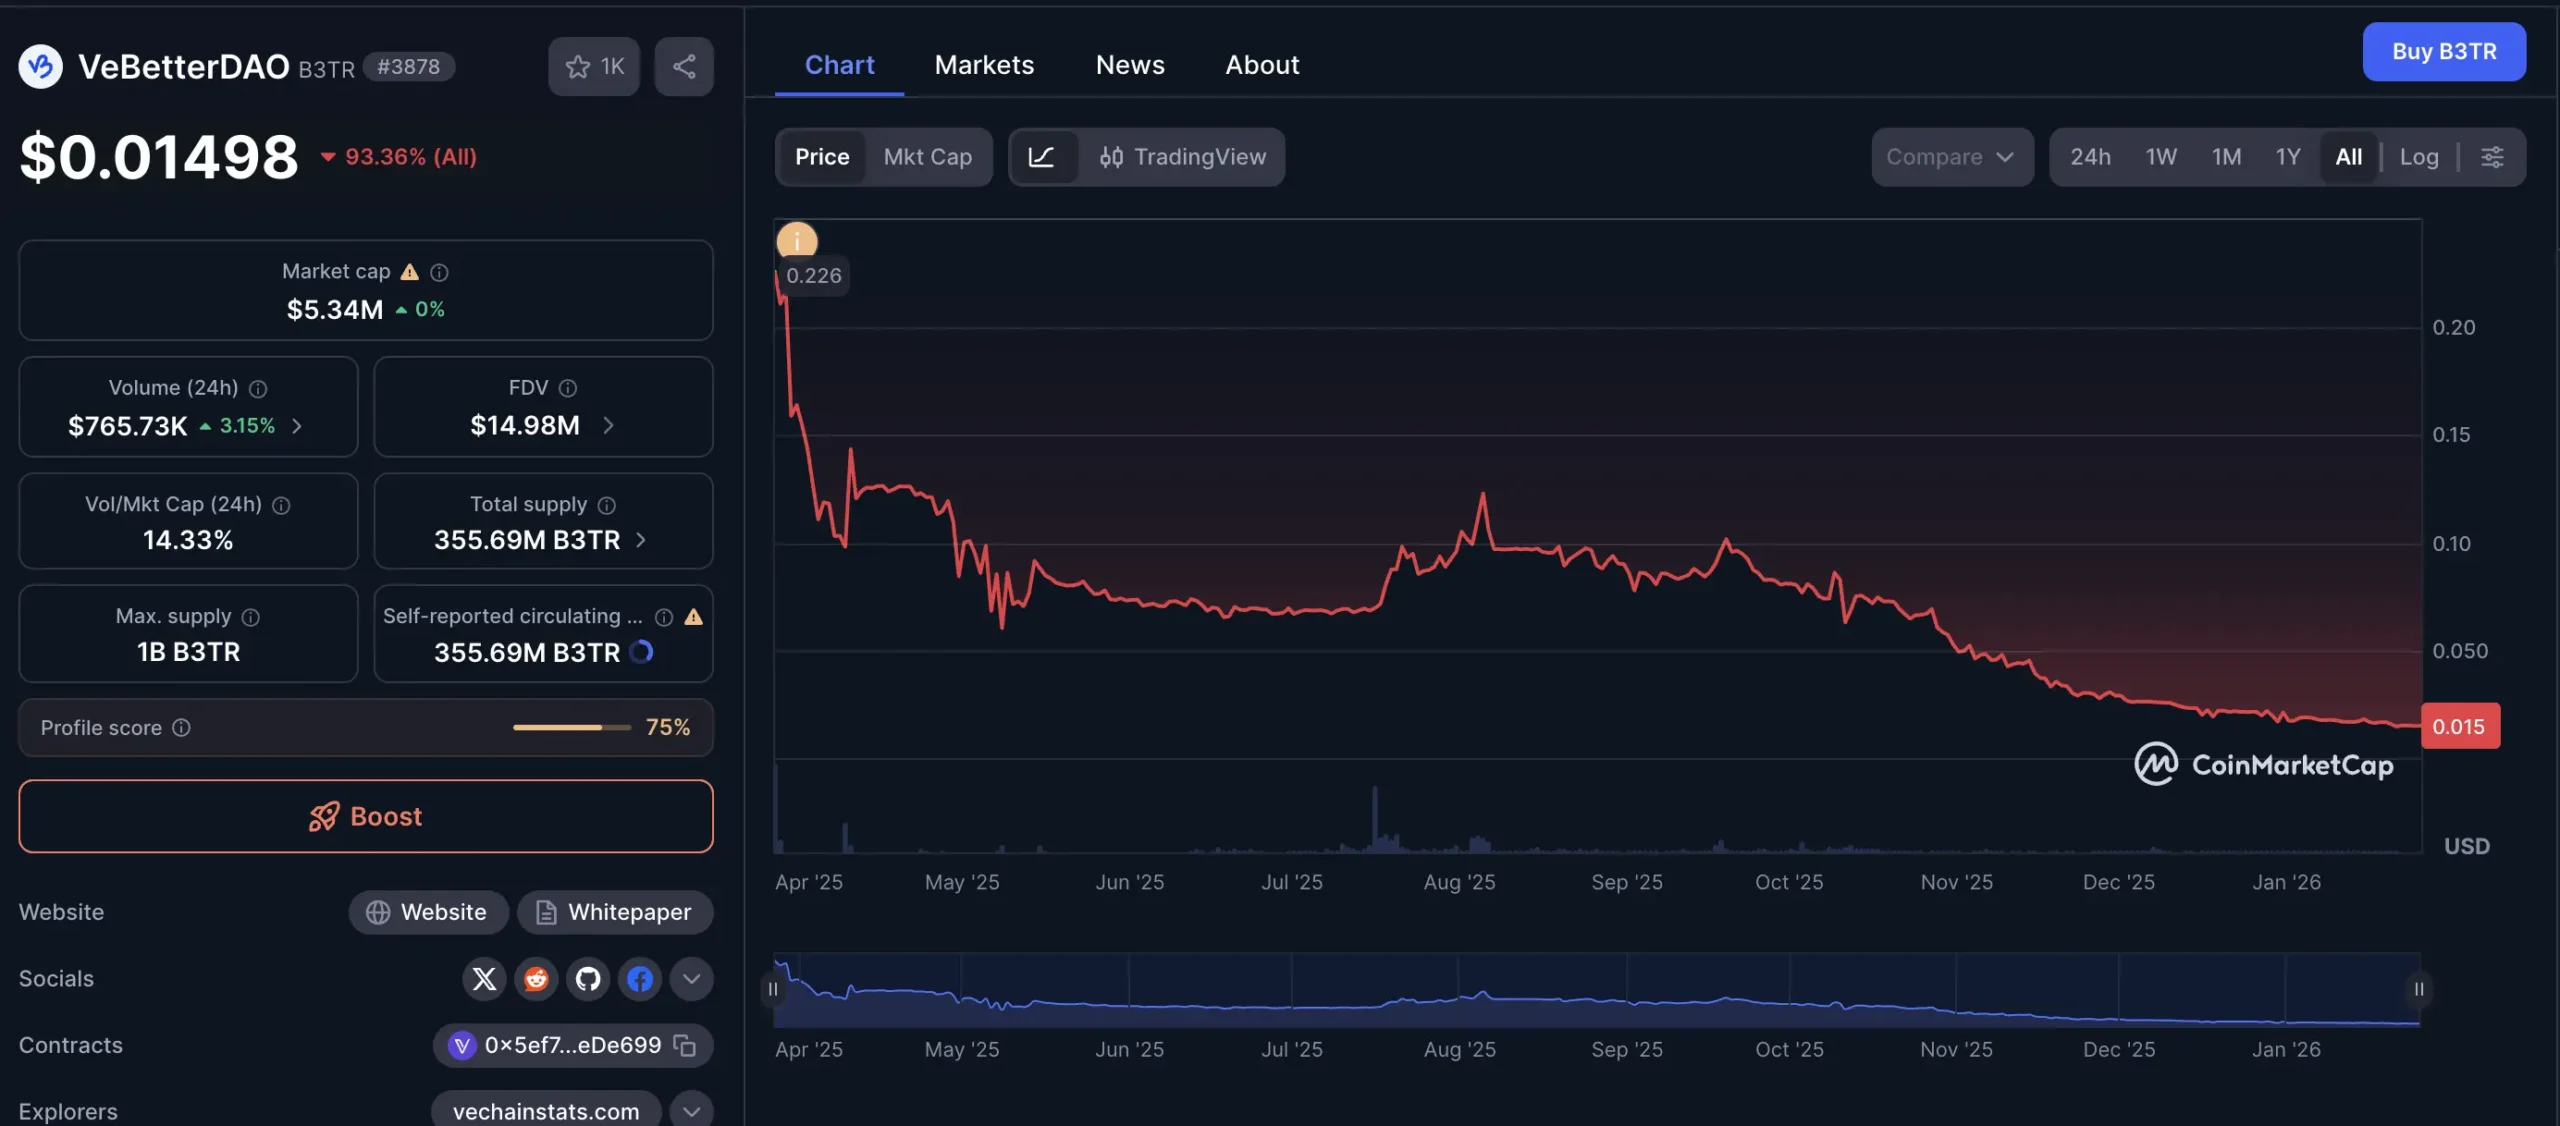Open the Compare dropdown
Viewport: 2560px width, 1126px height.
tap(1951, 157)
